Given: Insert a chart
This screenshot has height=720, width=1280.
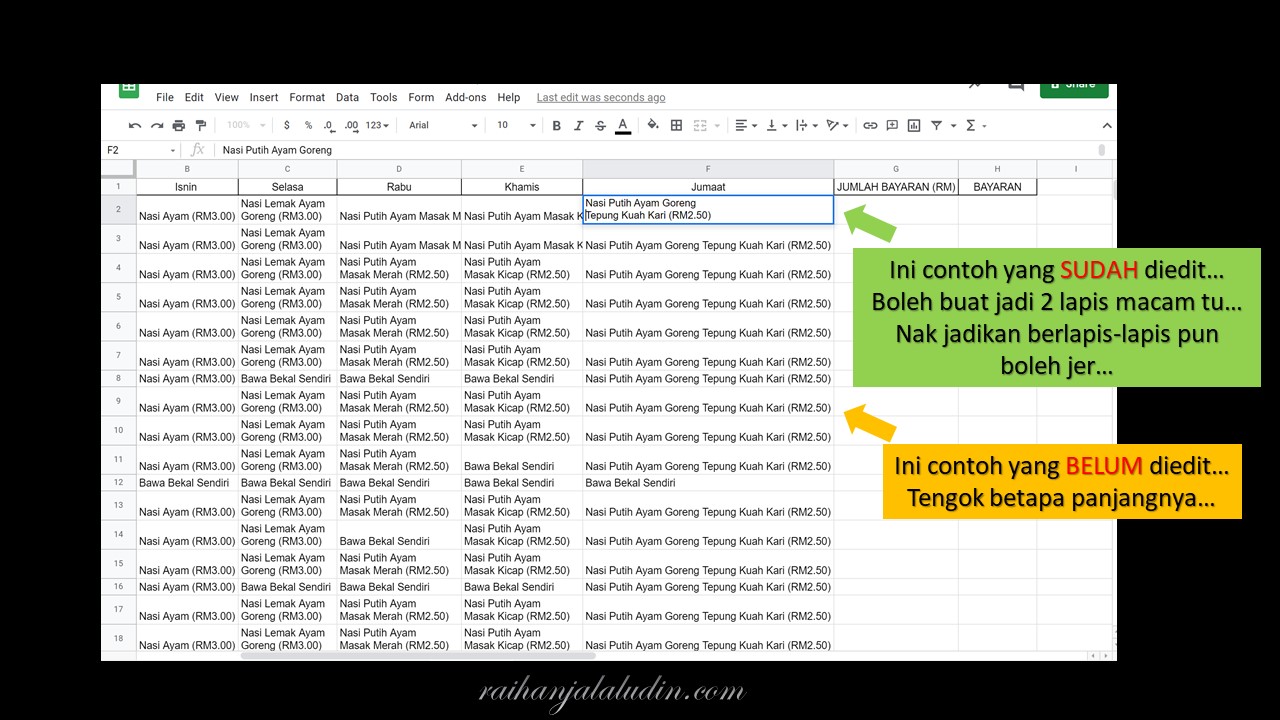Looking at the screenshot, I should pos(914,126).
